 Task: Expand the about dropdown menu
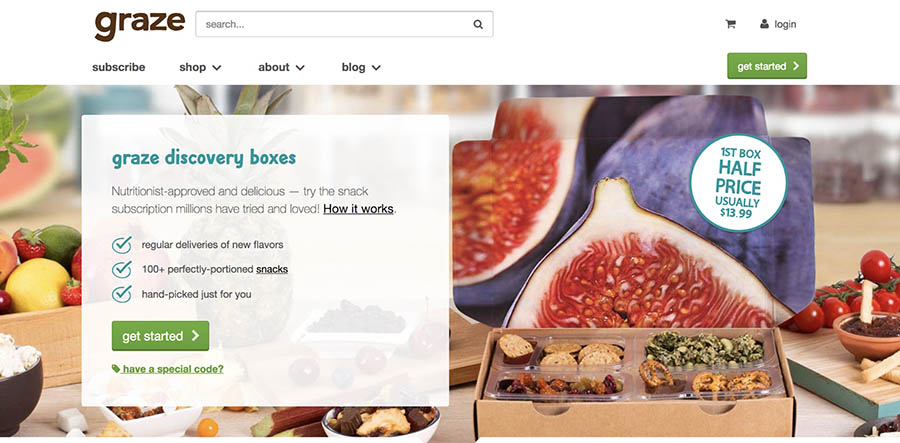pyautogui.click(x=281, y=67)
